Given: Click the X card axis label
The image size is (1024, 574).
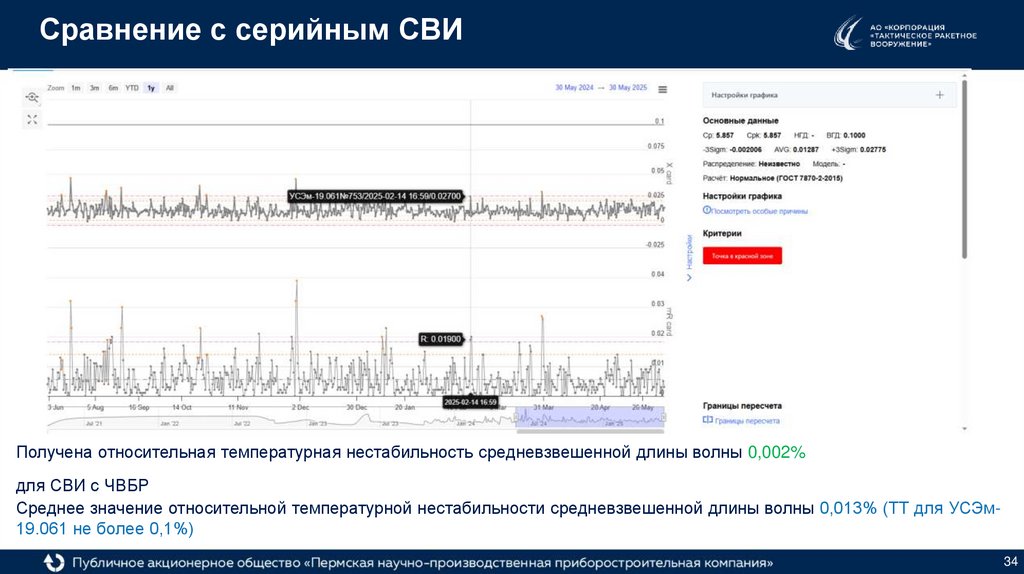Looking at the screenshot, I should click(x=669, y=173).
